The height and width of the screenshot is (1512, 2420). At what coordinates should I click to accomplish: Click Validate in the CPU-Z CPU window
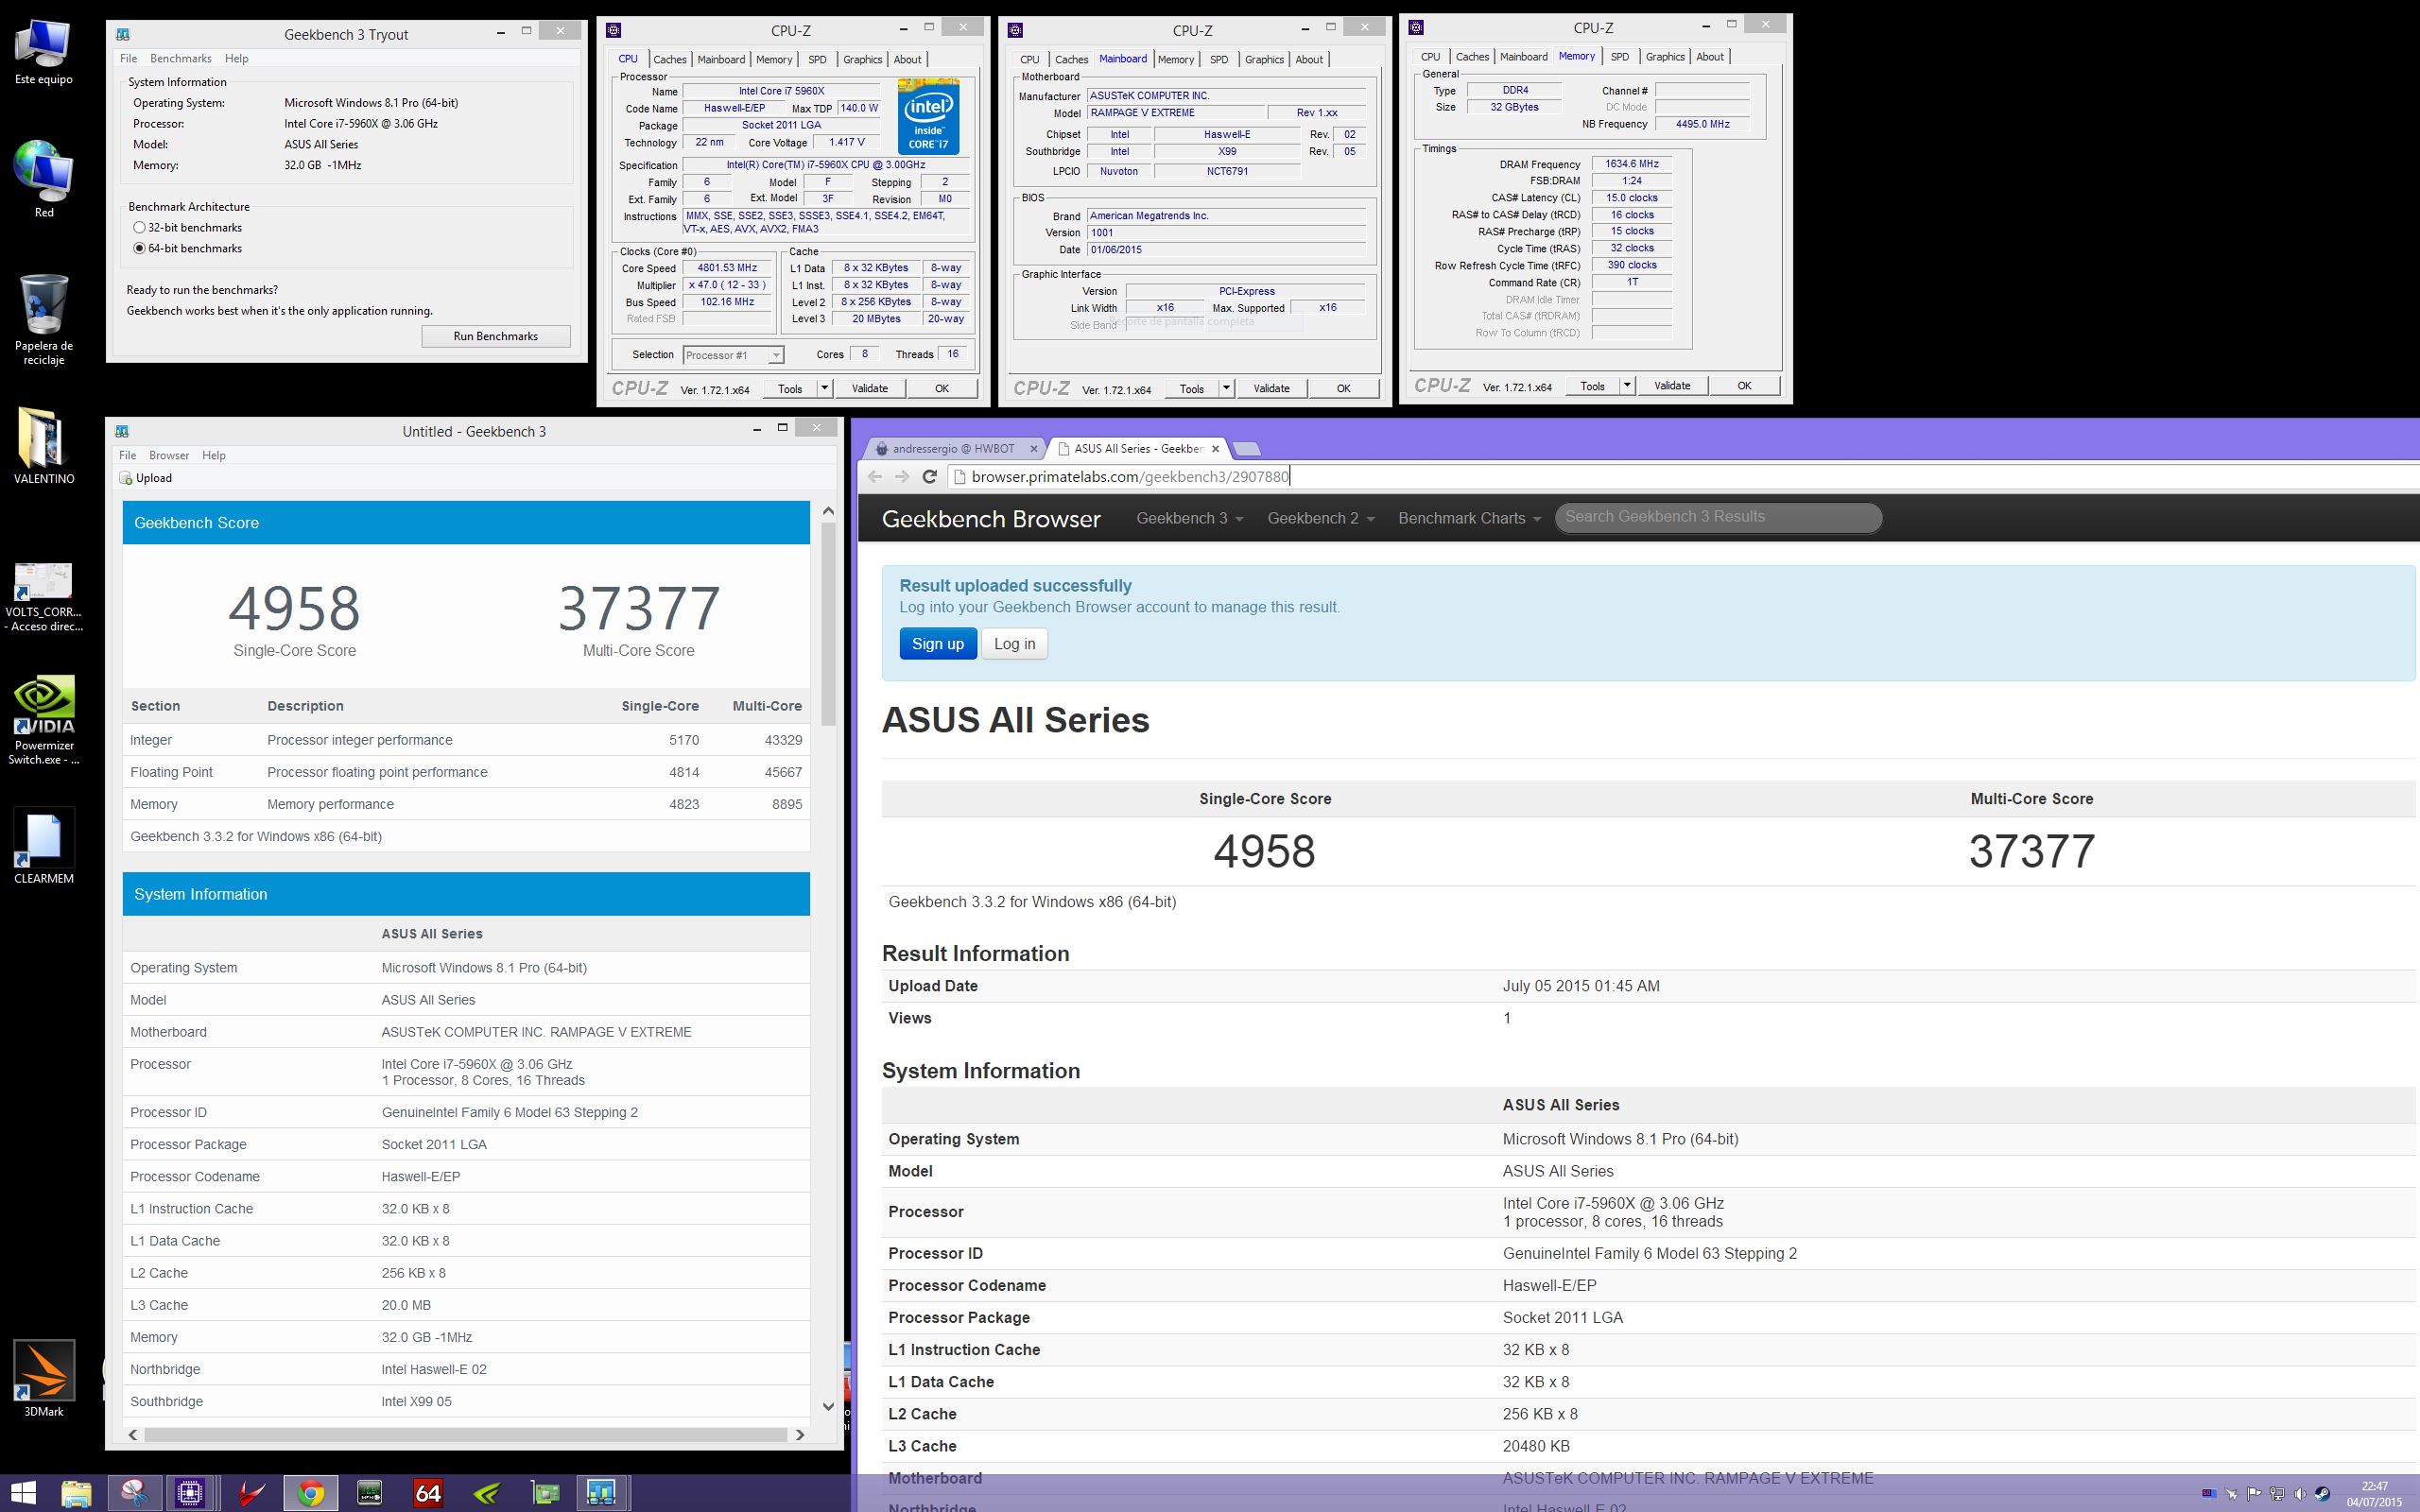[x=870, y=388]
